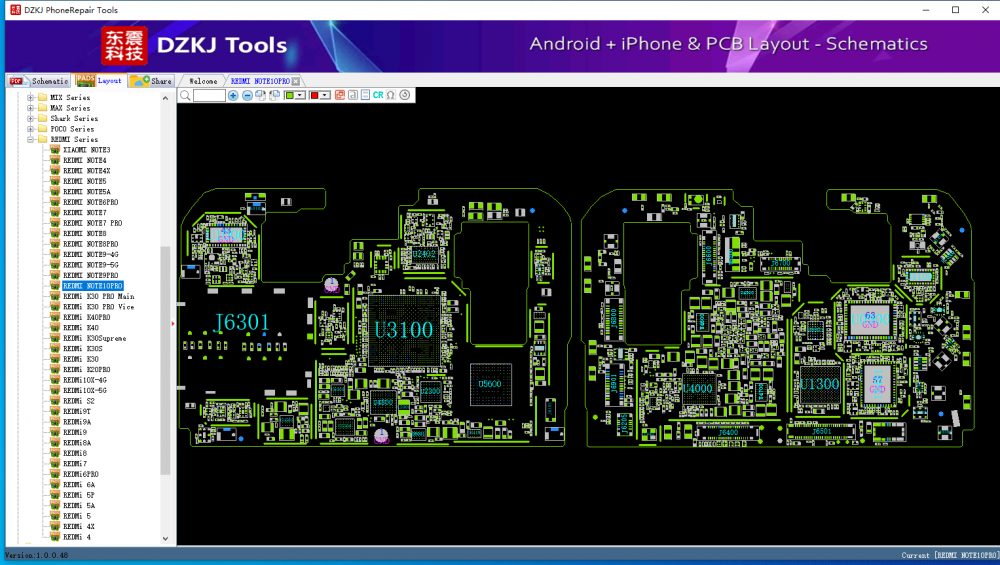
Task: Close the REDMI NOTE10PRO tab
Action: (296, 82)
